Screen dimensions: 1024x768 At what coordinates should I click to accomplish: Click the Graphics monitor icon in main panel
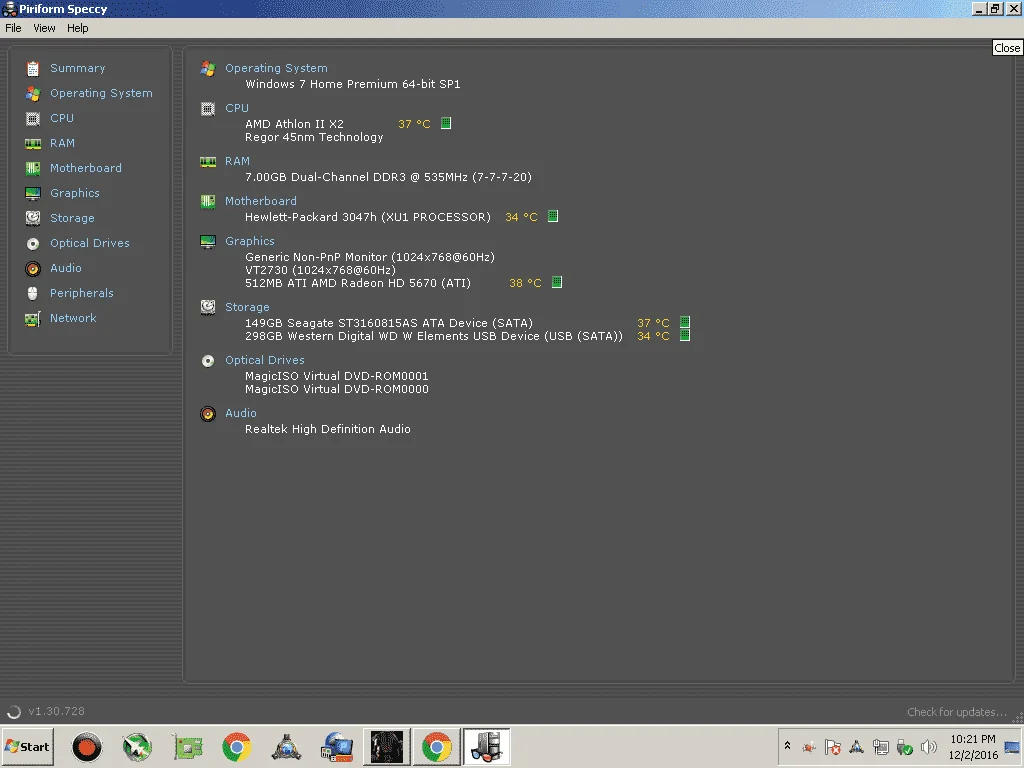click(x=208, y=242)
